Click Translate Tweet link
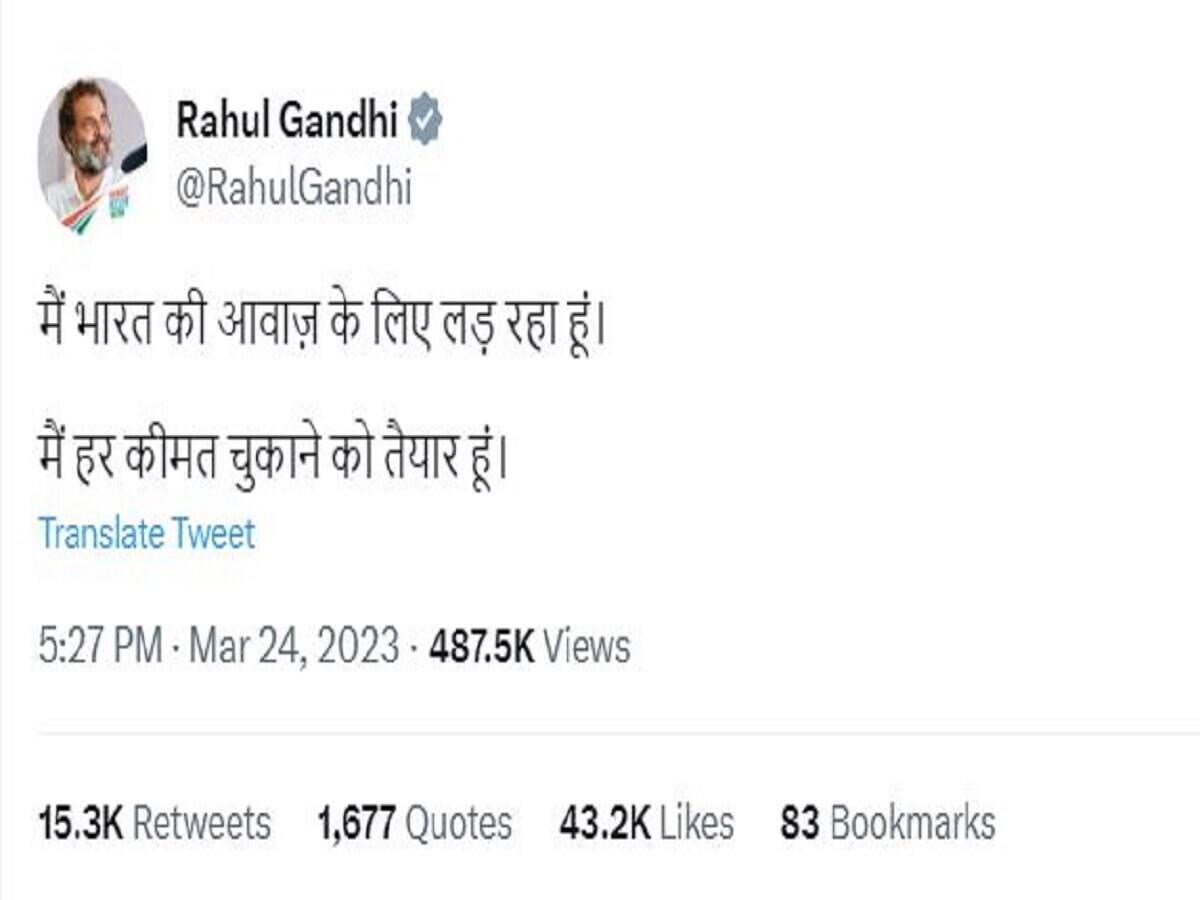This screenshot has width=1200, height=900. 147,534
